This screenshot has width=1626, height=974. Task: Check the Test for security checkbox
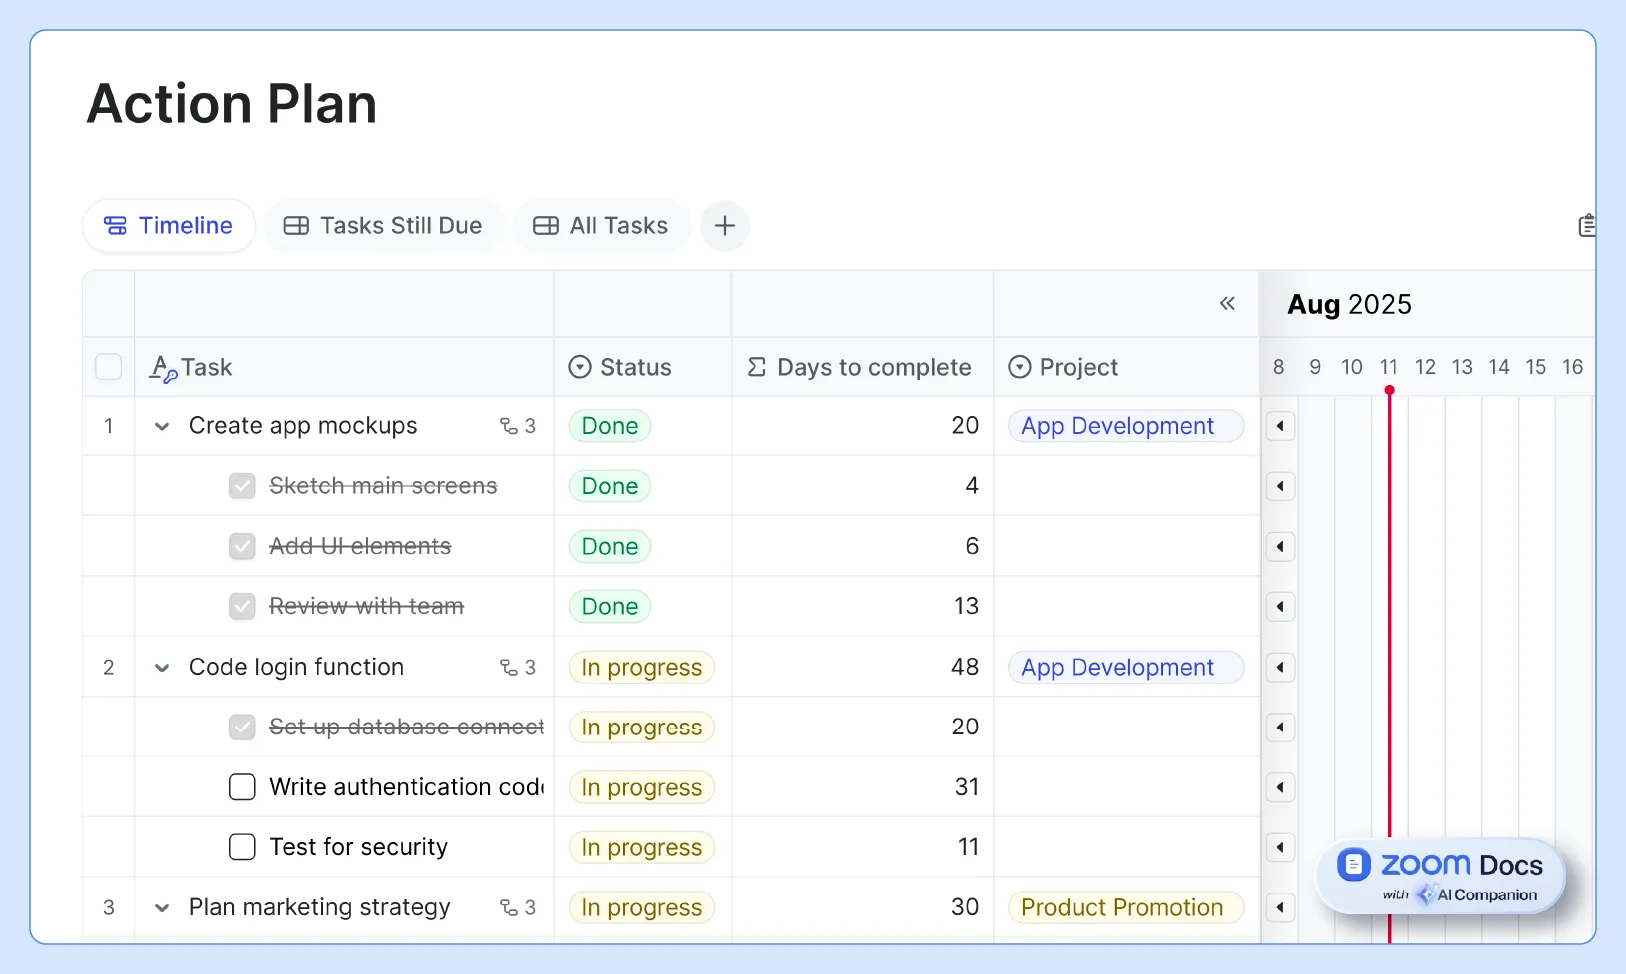pyautogui.click(x=241, y=847)
